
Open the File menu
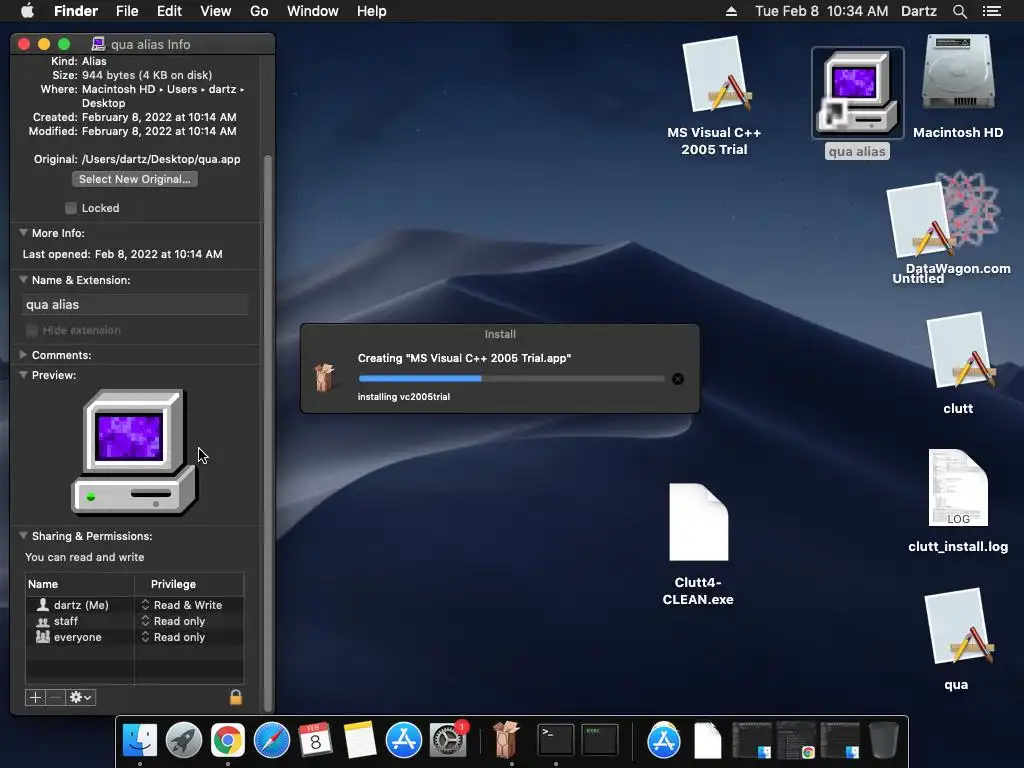pyautogui.click(x=127, y=11)
